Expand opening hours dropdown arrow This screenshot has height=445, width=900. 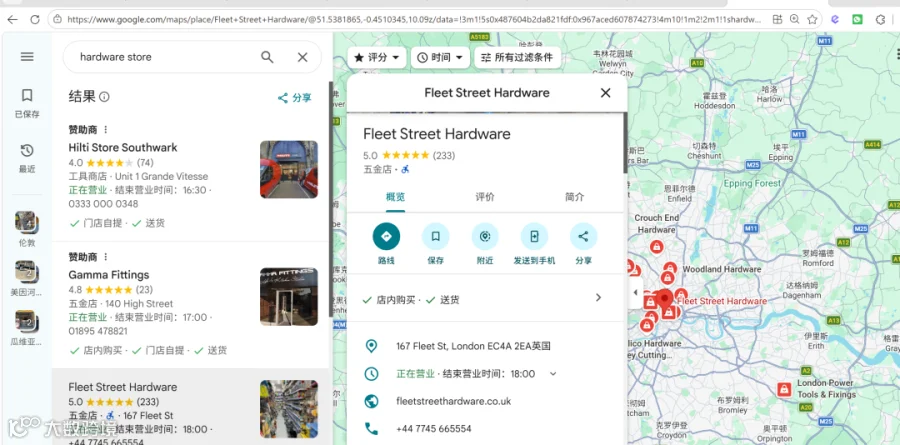tap(553, 374)
